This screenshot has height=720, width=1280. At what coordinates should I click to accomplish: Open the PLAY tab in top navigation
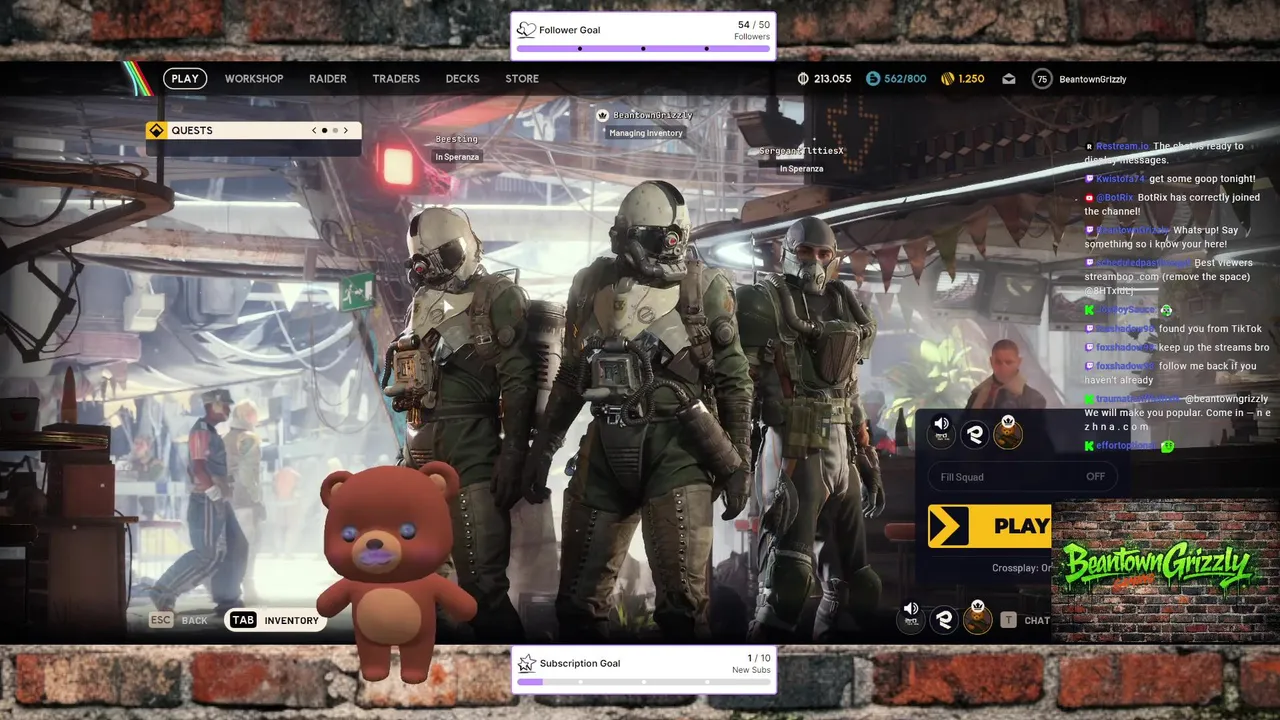click(x=185, y=79)
